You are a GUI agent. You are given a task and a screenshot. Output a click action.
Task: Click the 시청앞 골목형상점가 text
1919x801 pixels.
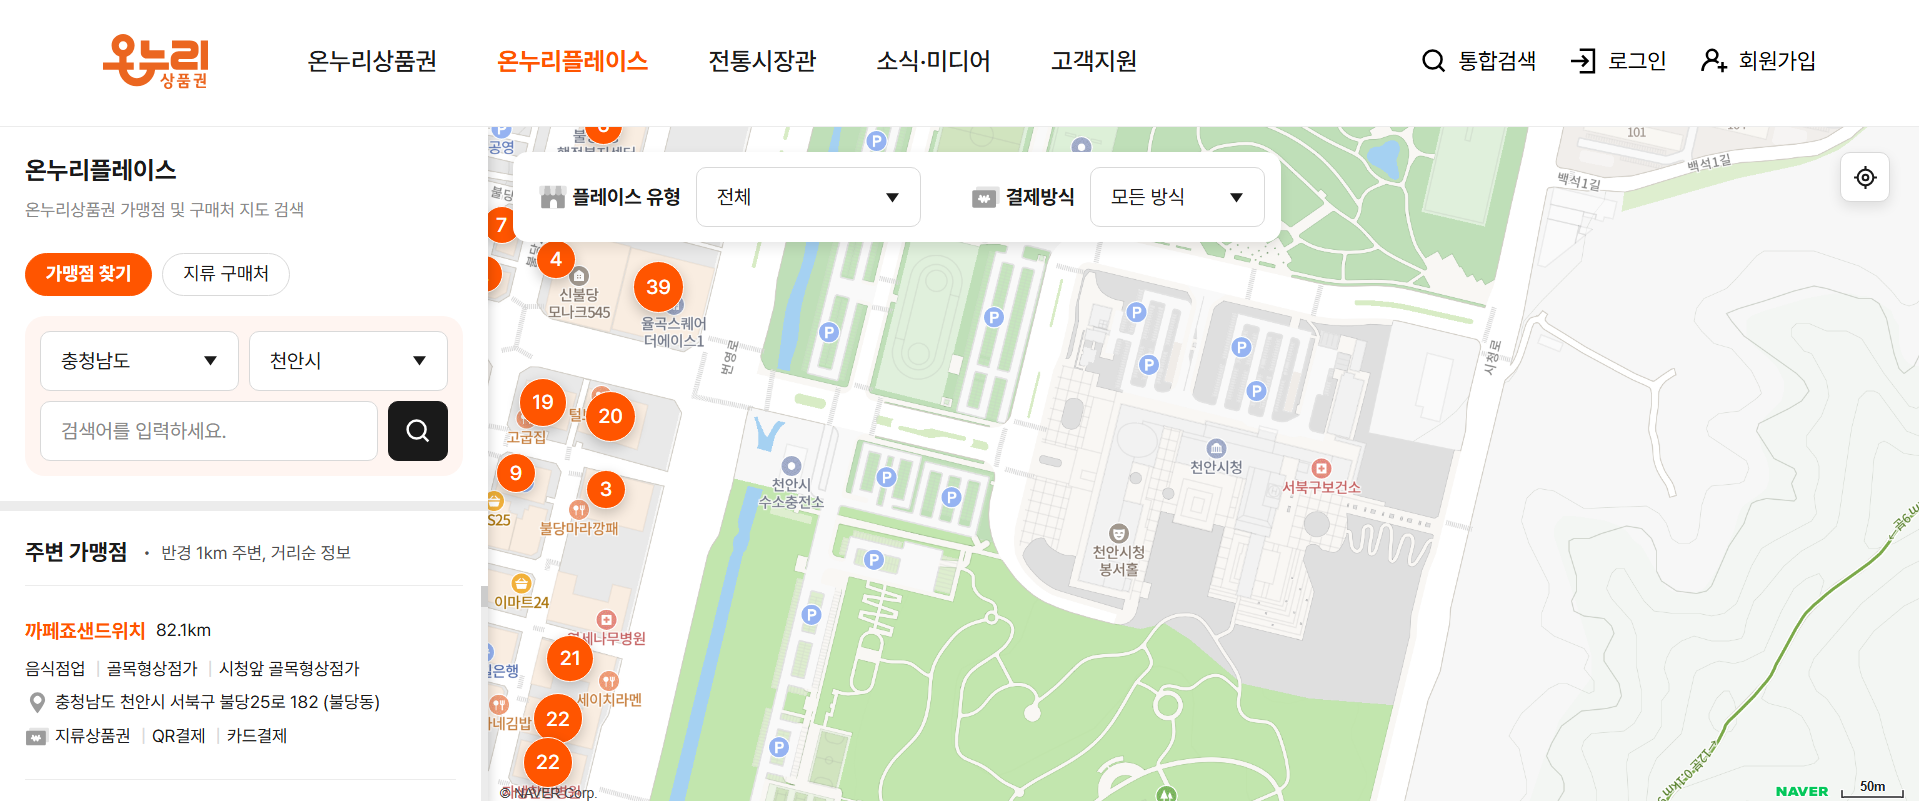pyautogui.click(x=289, y=668)
